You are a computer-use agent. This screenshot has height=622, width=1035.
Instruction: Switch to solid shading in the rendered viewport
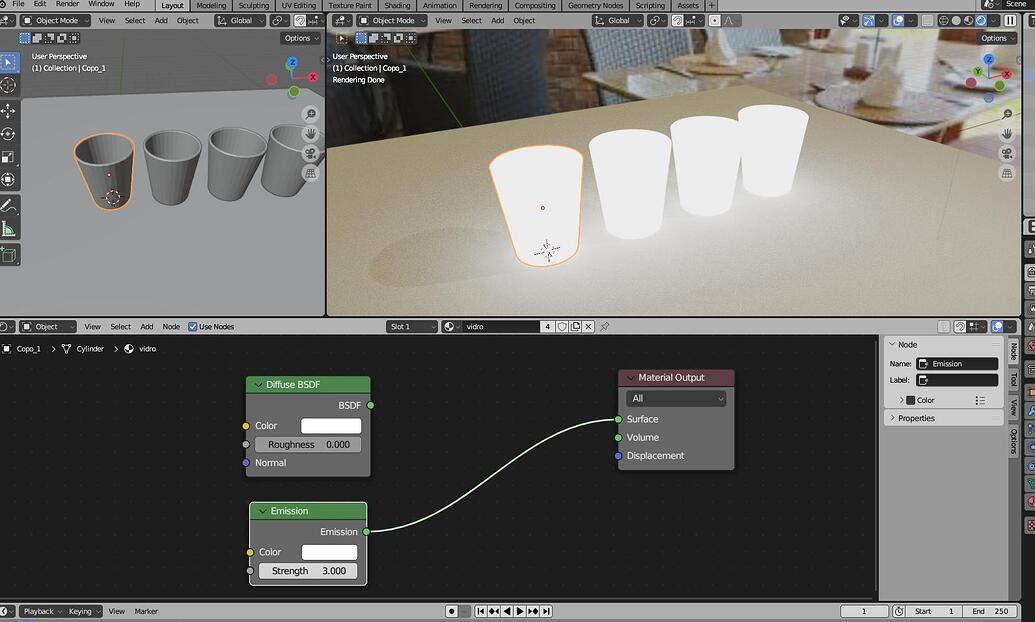956,20
